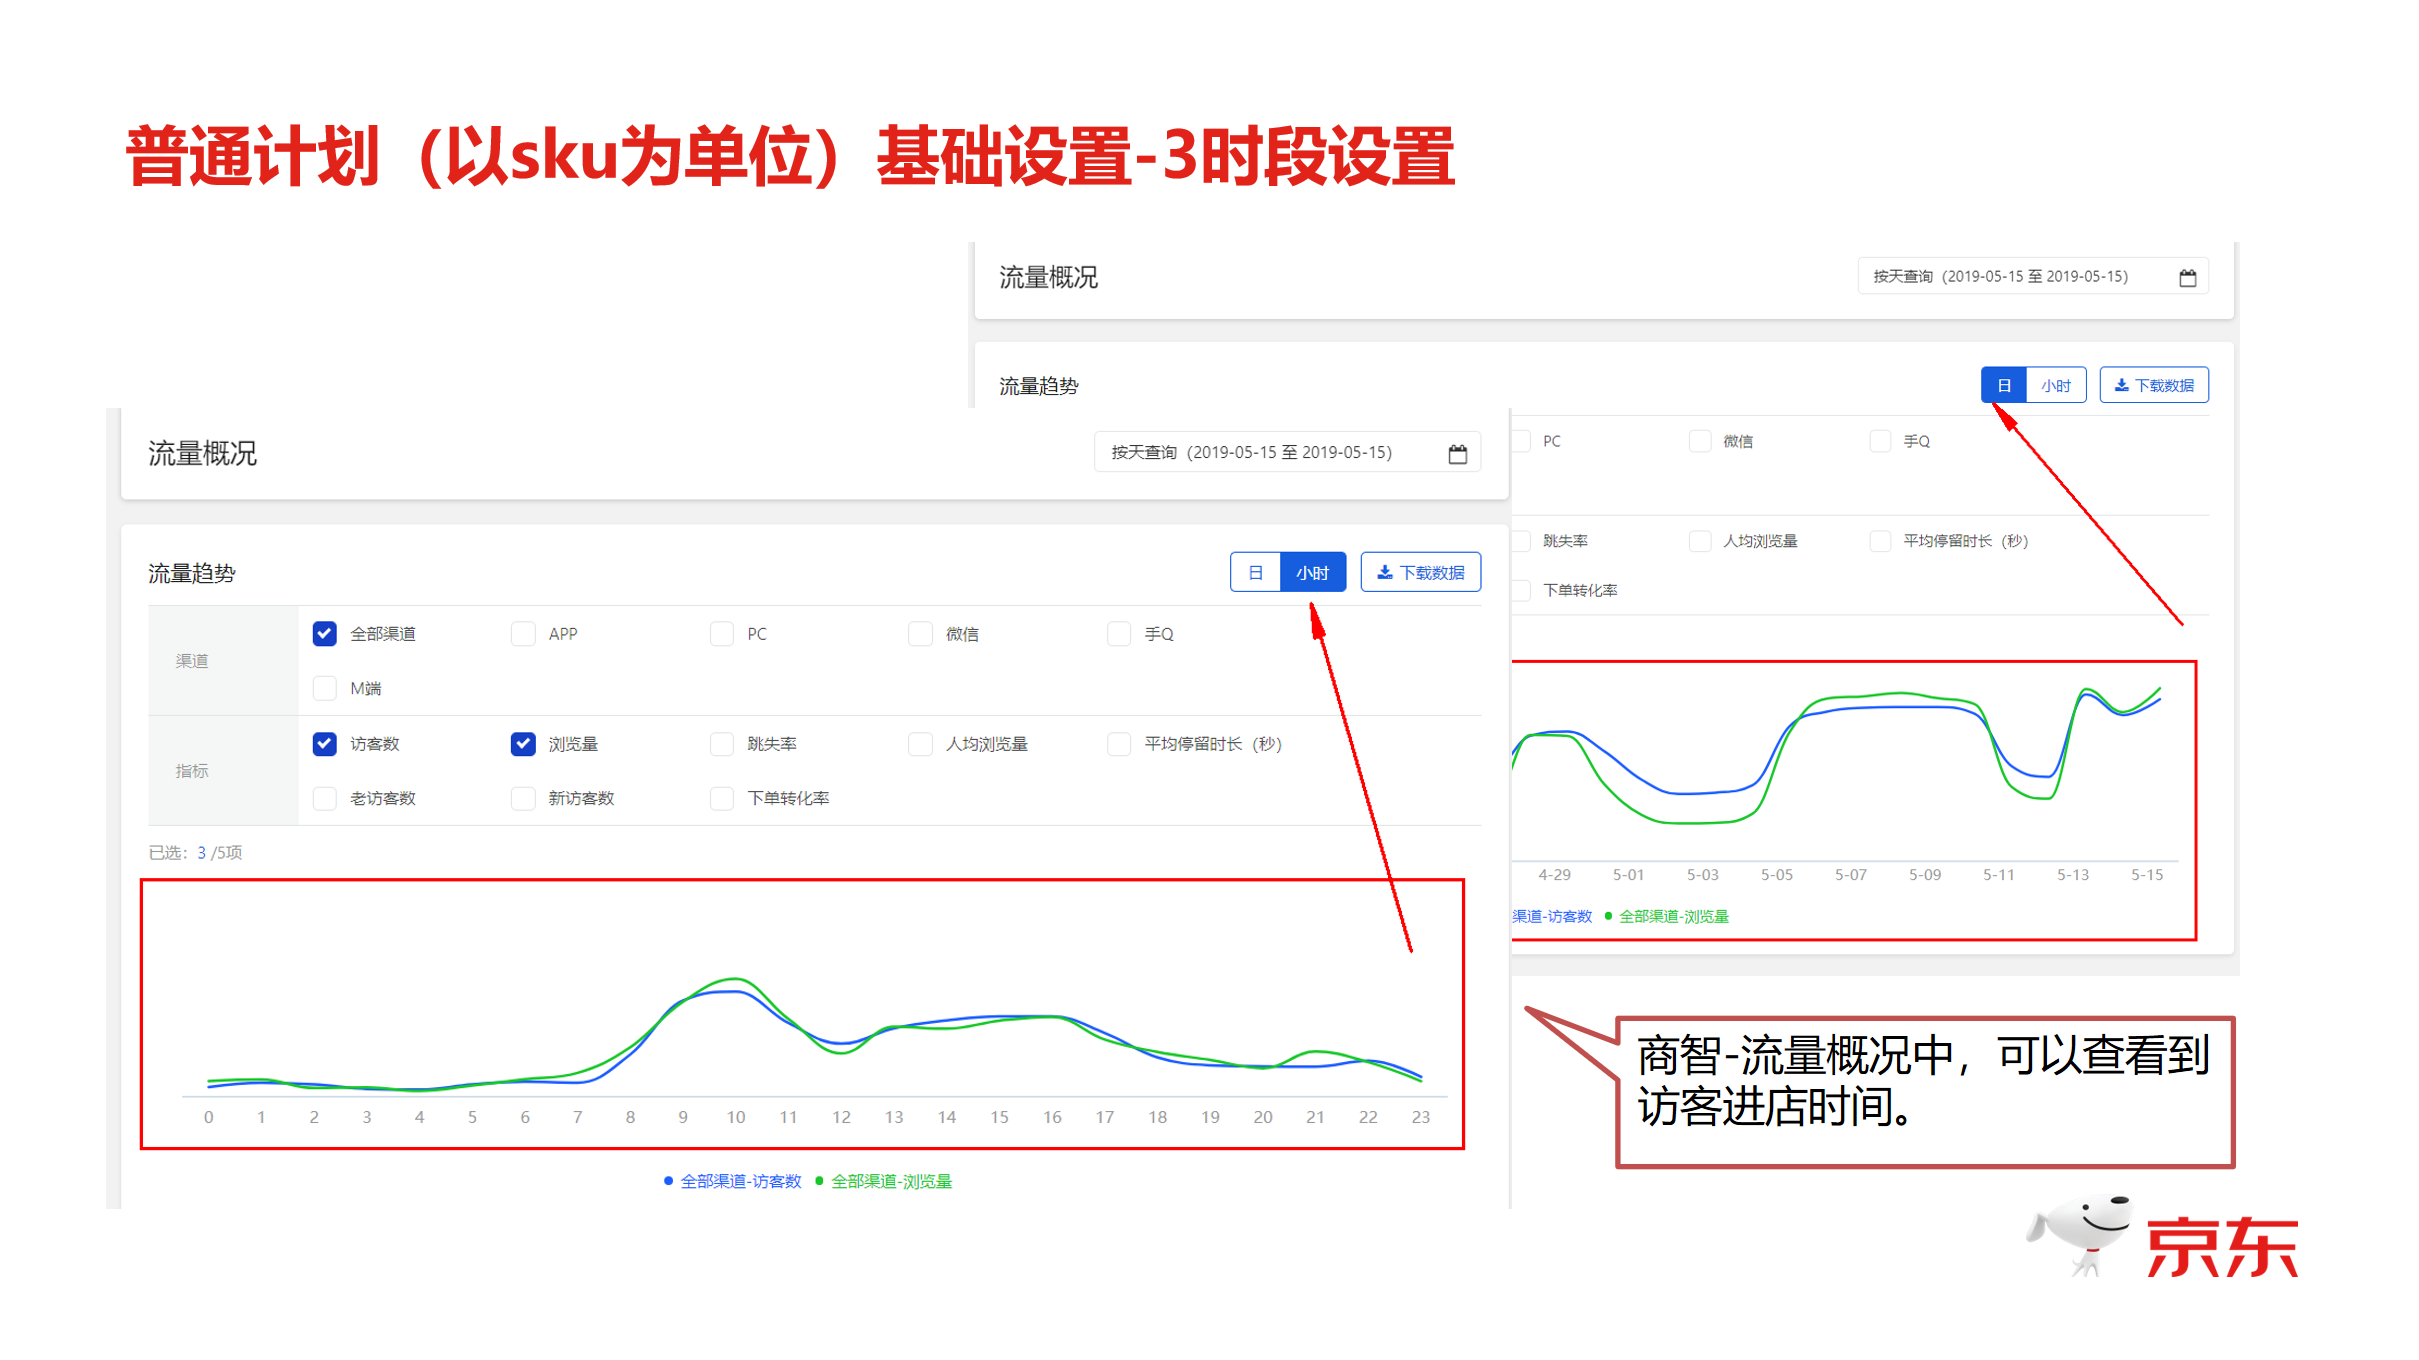Enable 人均浏览量 checkbox in back panel
Image resolution: width=2419 pixels, height=1360 pixels.
click(1699, 541)
